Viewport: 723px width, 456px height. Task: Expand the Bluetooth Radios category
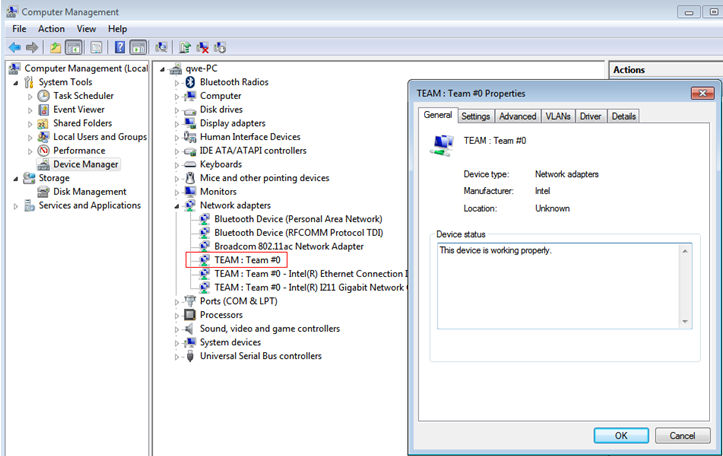tap(178, 83)
